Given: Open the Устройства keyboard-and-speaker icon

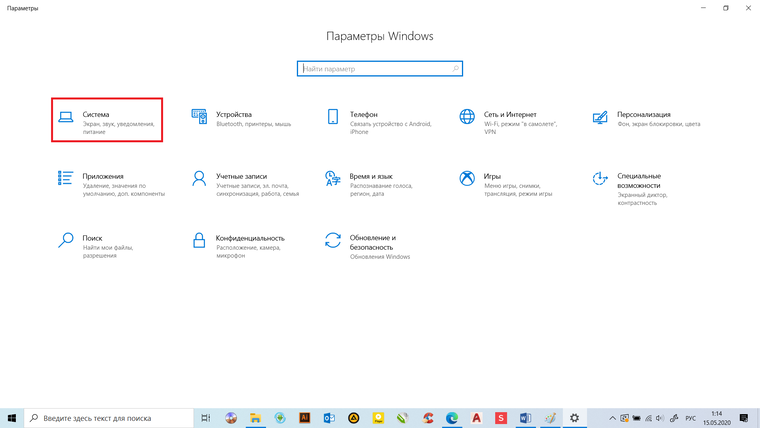Looking at the screenshot, I should pos(199,117).
